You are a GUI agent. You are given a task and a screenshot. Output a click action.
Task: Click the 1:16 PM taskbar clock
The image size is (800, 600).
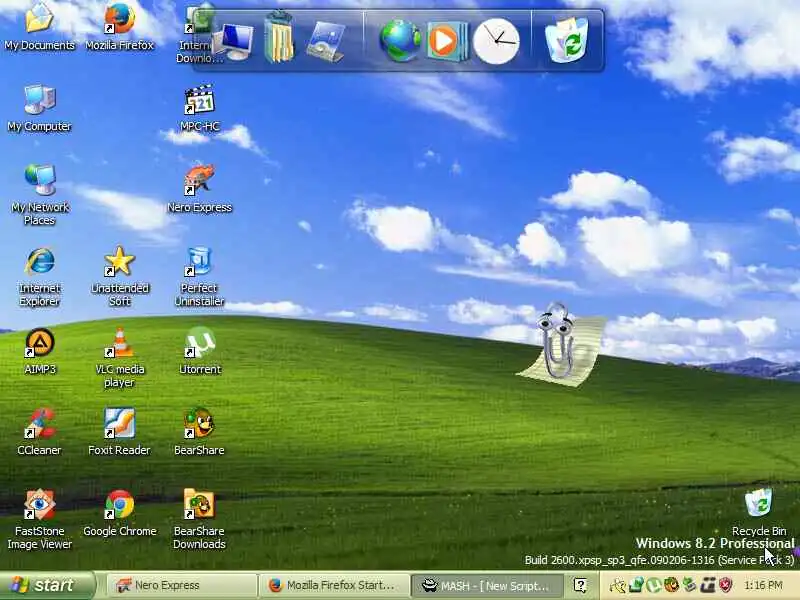[763, 585]
